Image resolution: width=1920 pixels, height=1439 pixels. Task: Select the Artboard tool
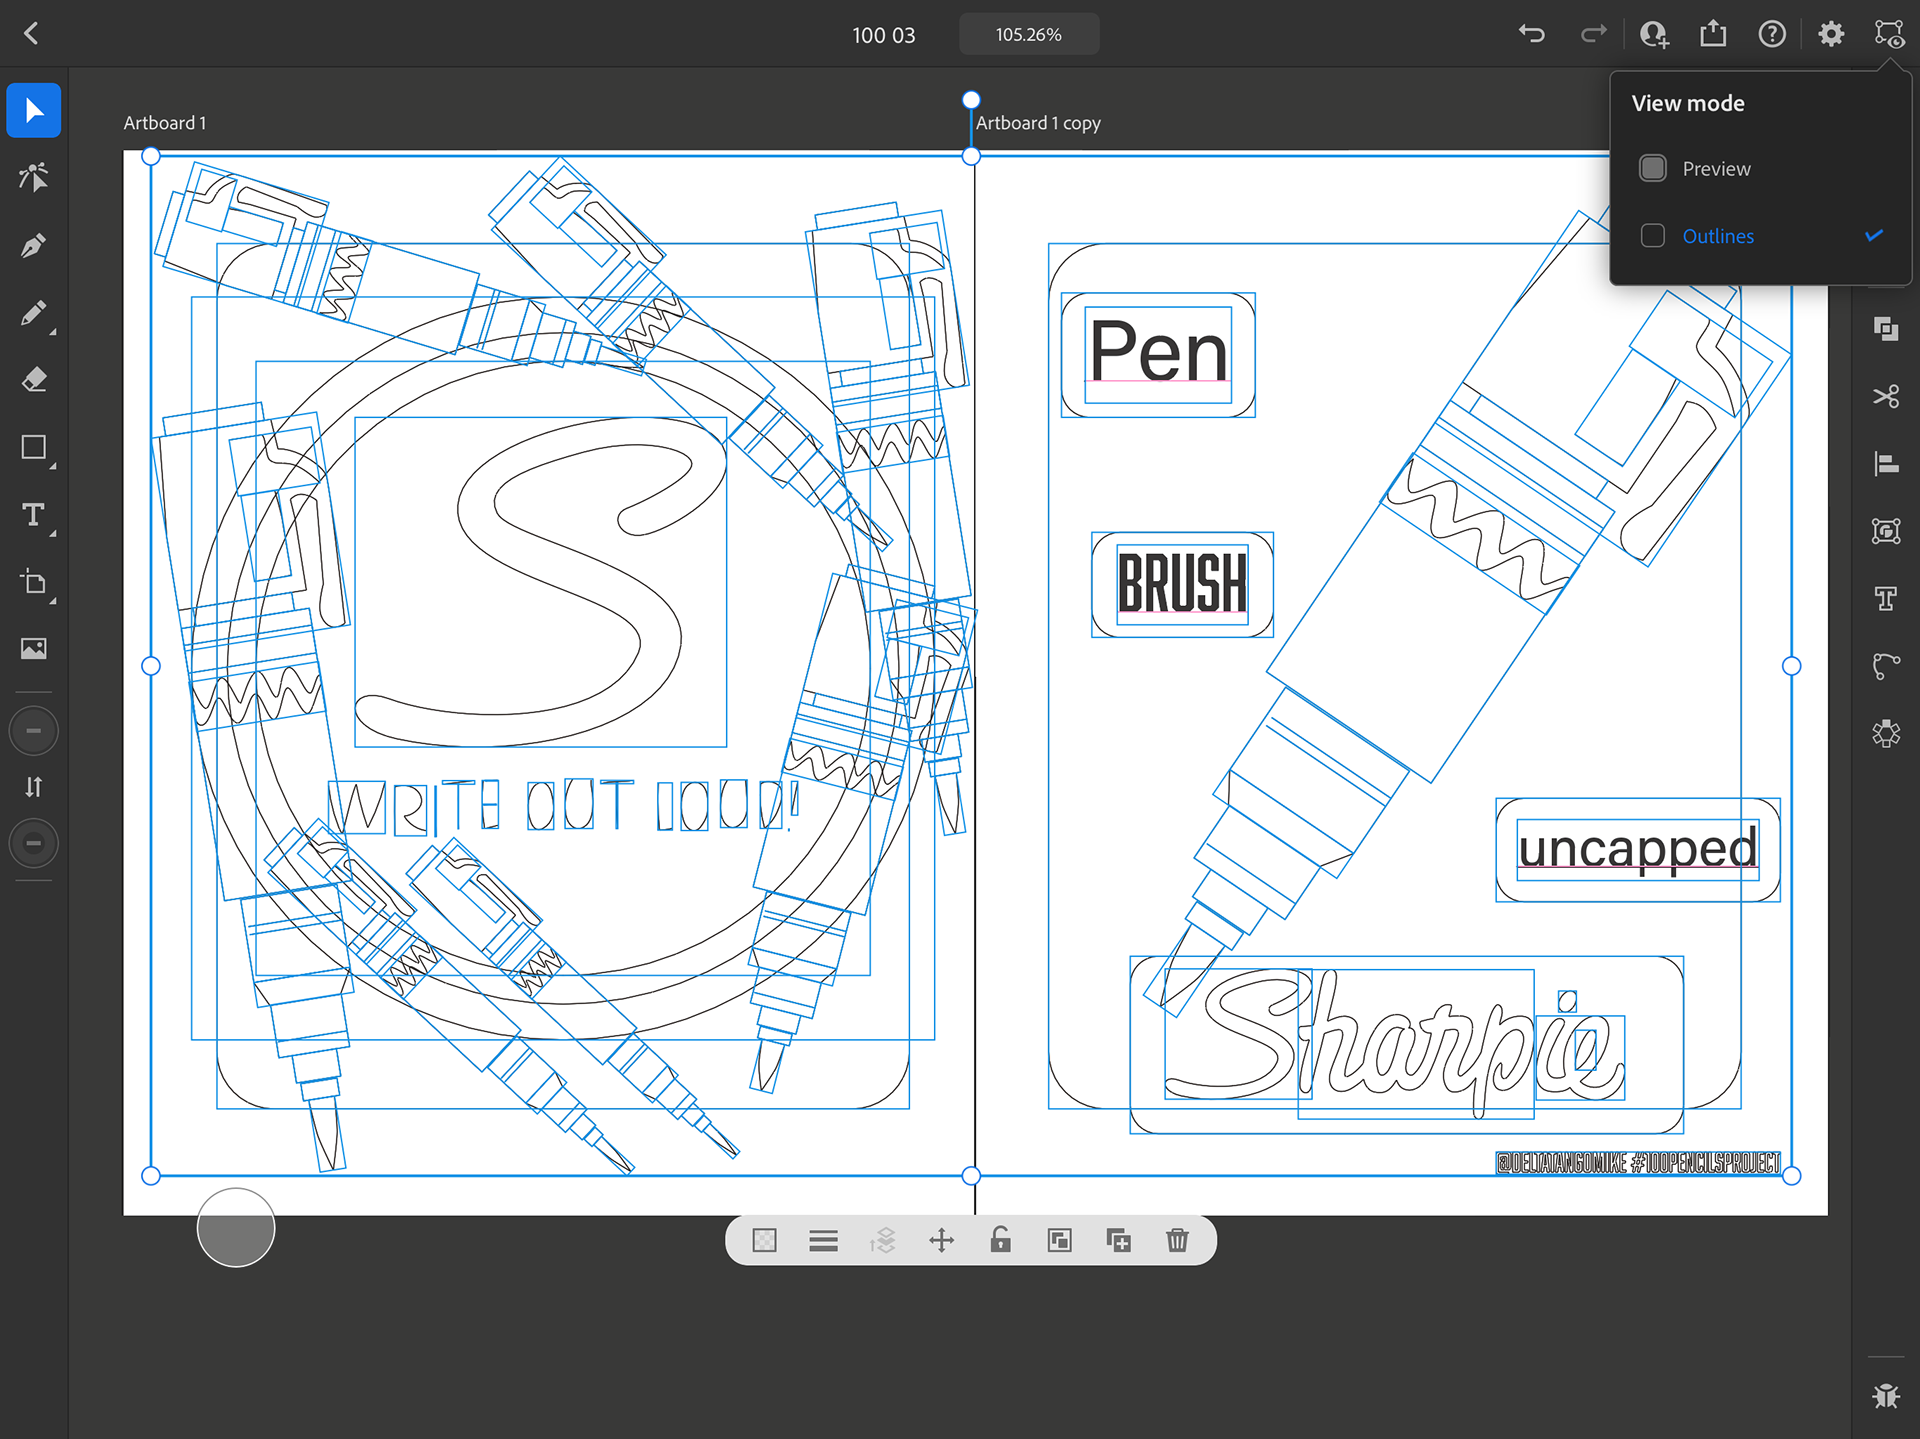[33, 582]
